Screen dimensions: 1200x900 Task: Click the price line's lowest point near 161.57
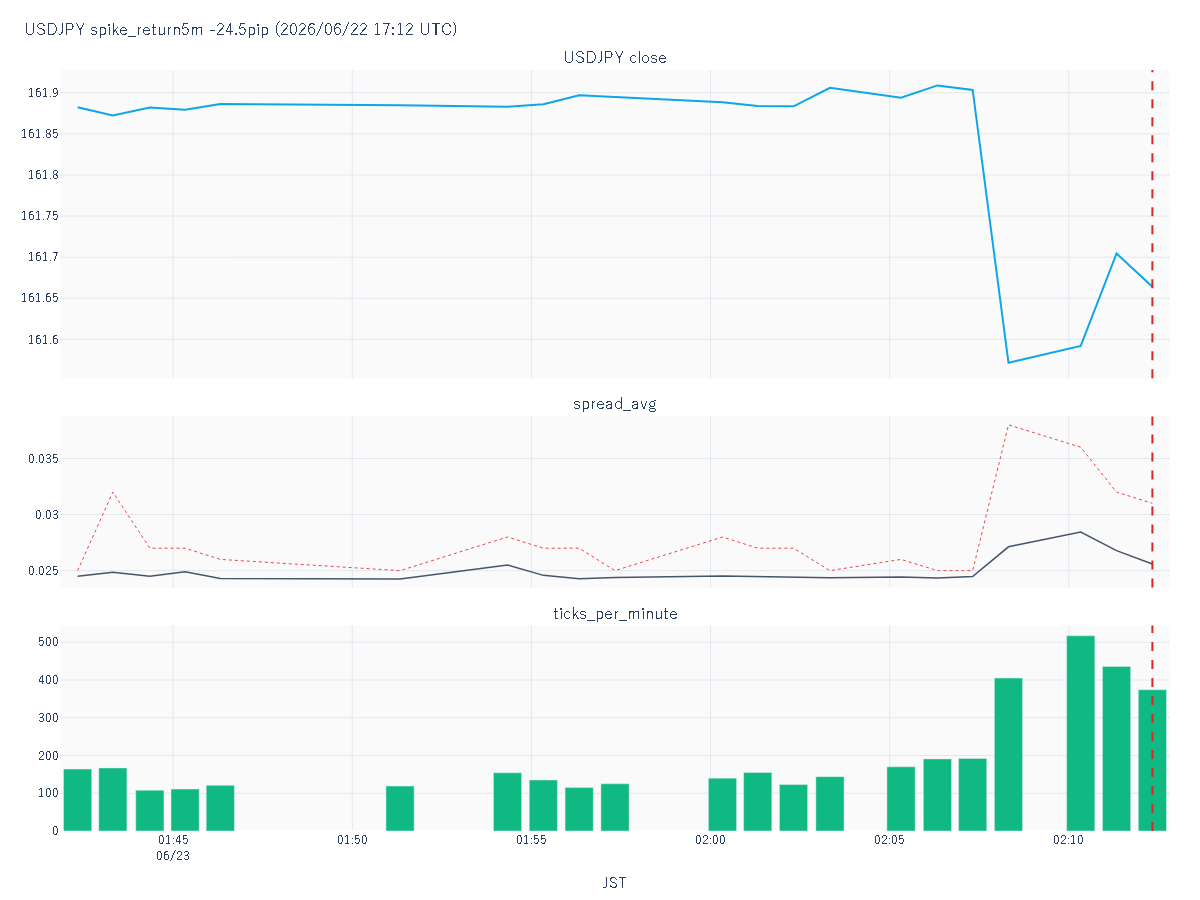[x=1009, y=362]
